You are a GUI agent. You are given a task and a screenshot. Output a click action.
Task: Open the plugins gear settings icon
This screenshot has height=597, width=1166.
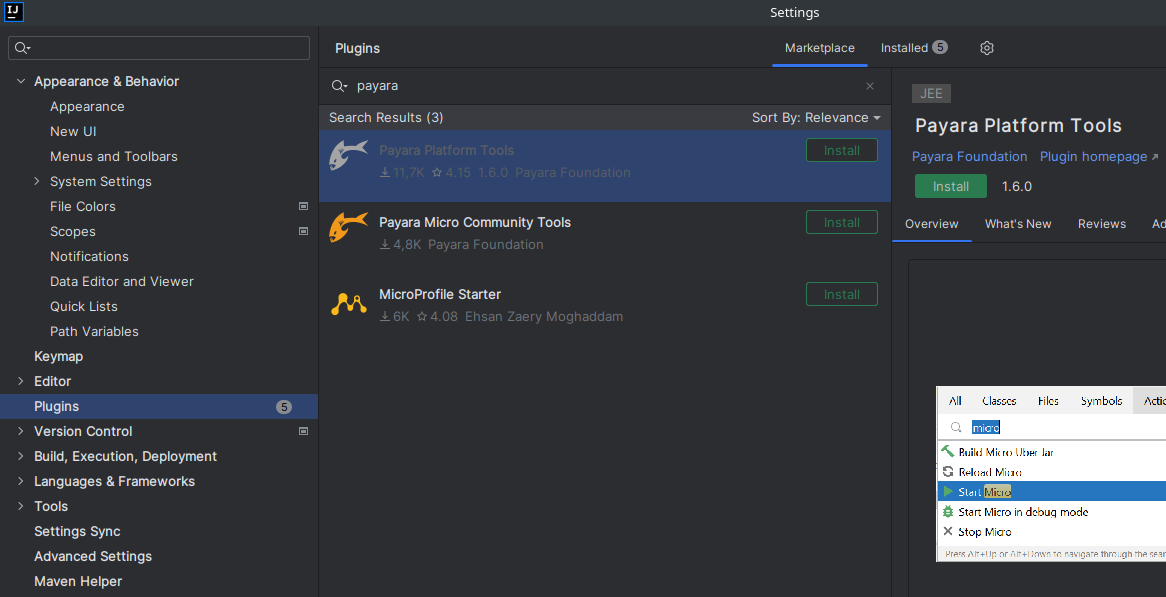coord(986,47)
